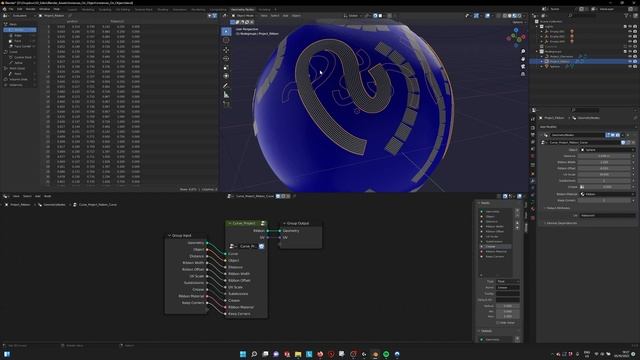Click the Group Output node header
640x360 pixels.
click(x=302, y=223)
